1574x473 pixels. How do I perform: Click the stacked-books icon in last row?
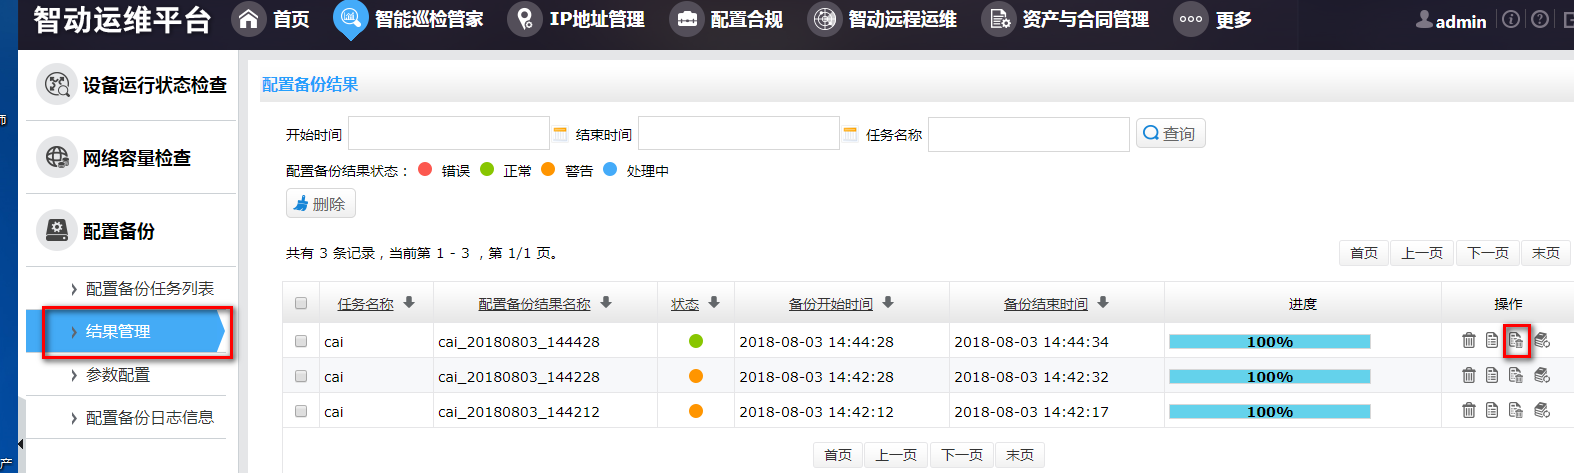click(x=1542, y=410)
